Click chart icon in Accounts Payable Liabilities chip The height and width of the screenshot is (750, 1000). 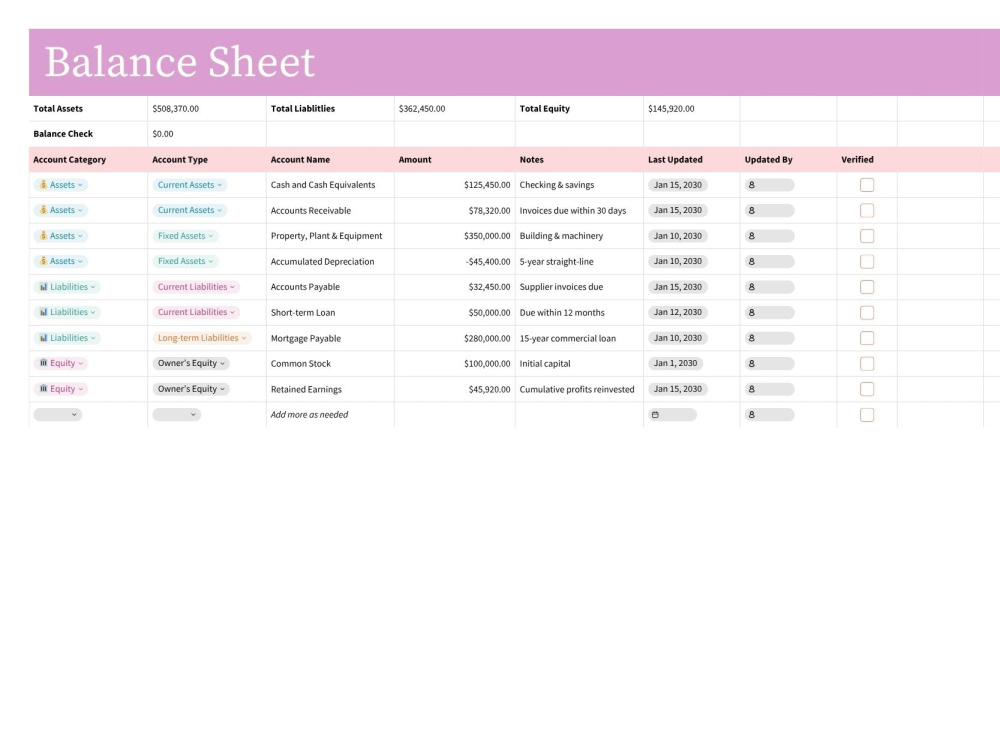(43, 286)
